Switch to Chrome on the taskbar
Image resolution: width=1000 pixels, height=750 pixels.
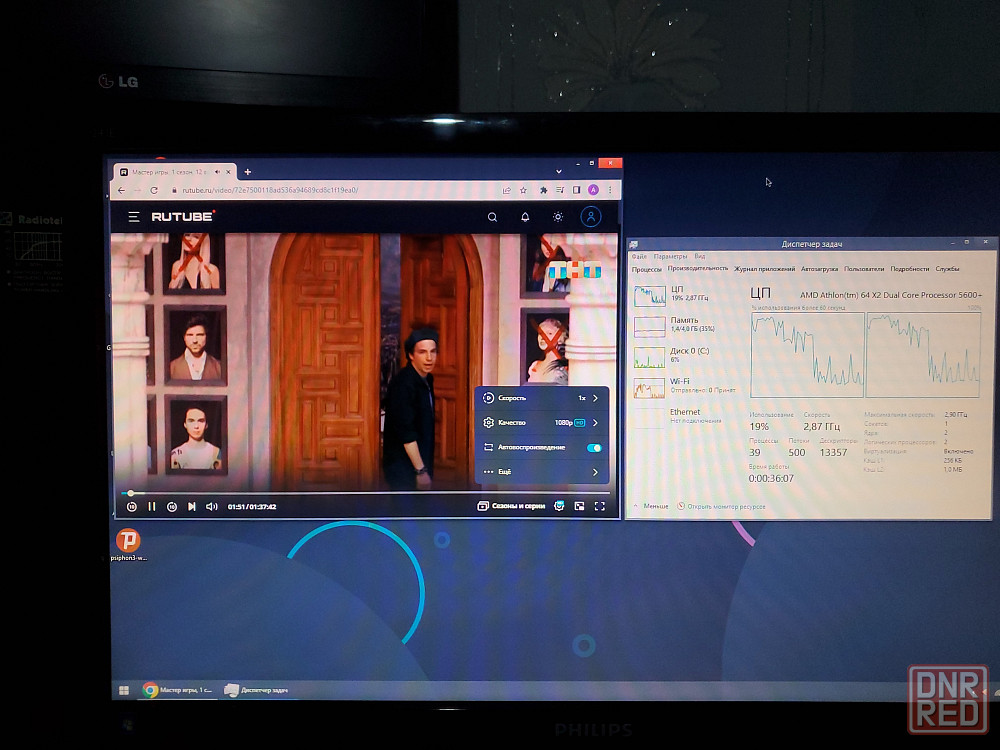[x=177, y=690]
